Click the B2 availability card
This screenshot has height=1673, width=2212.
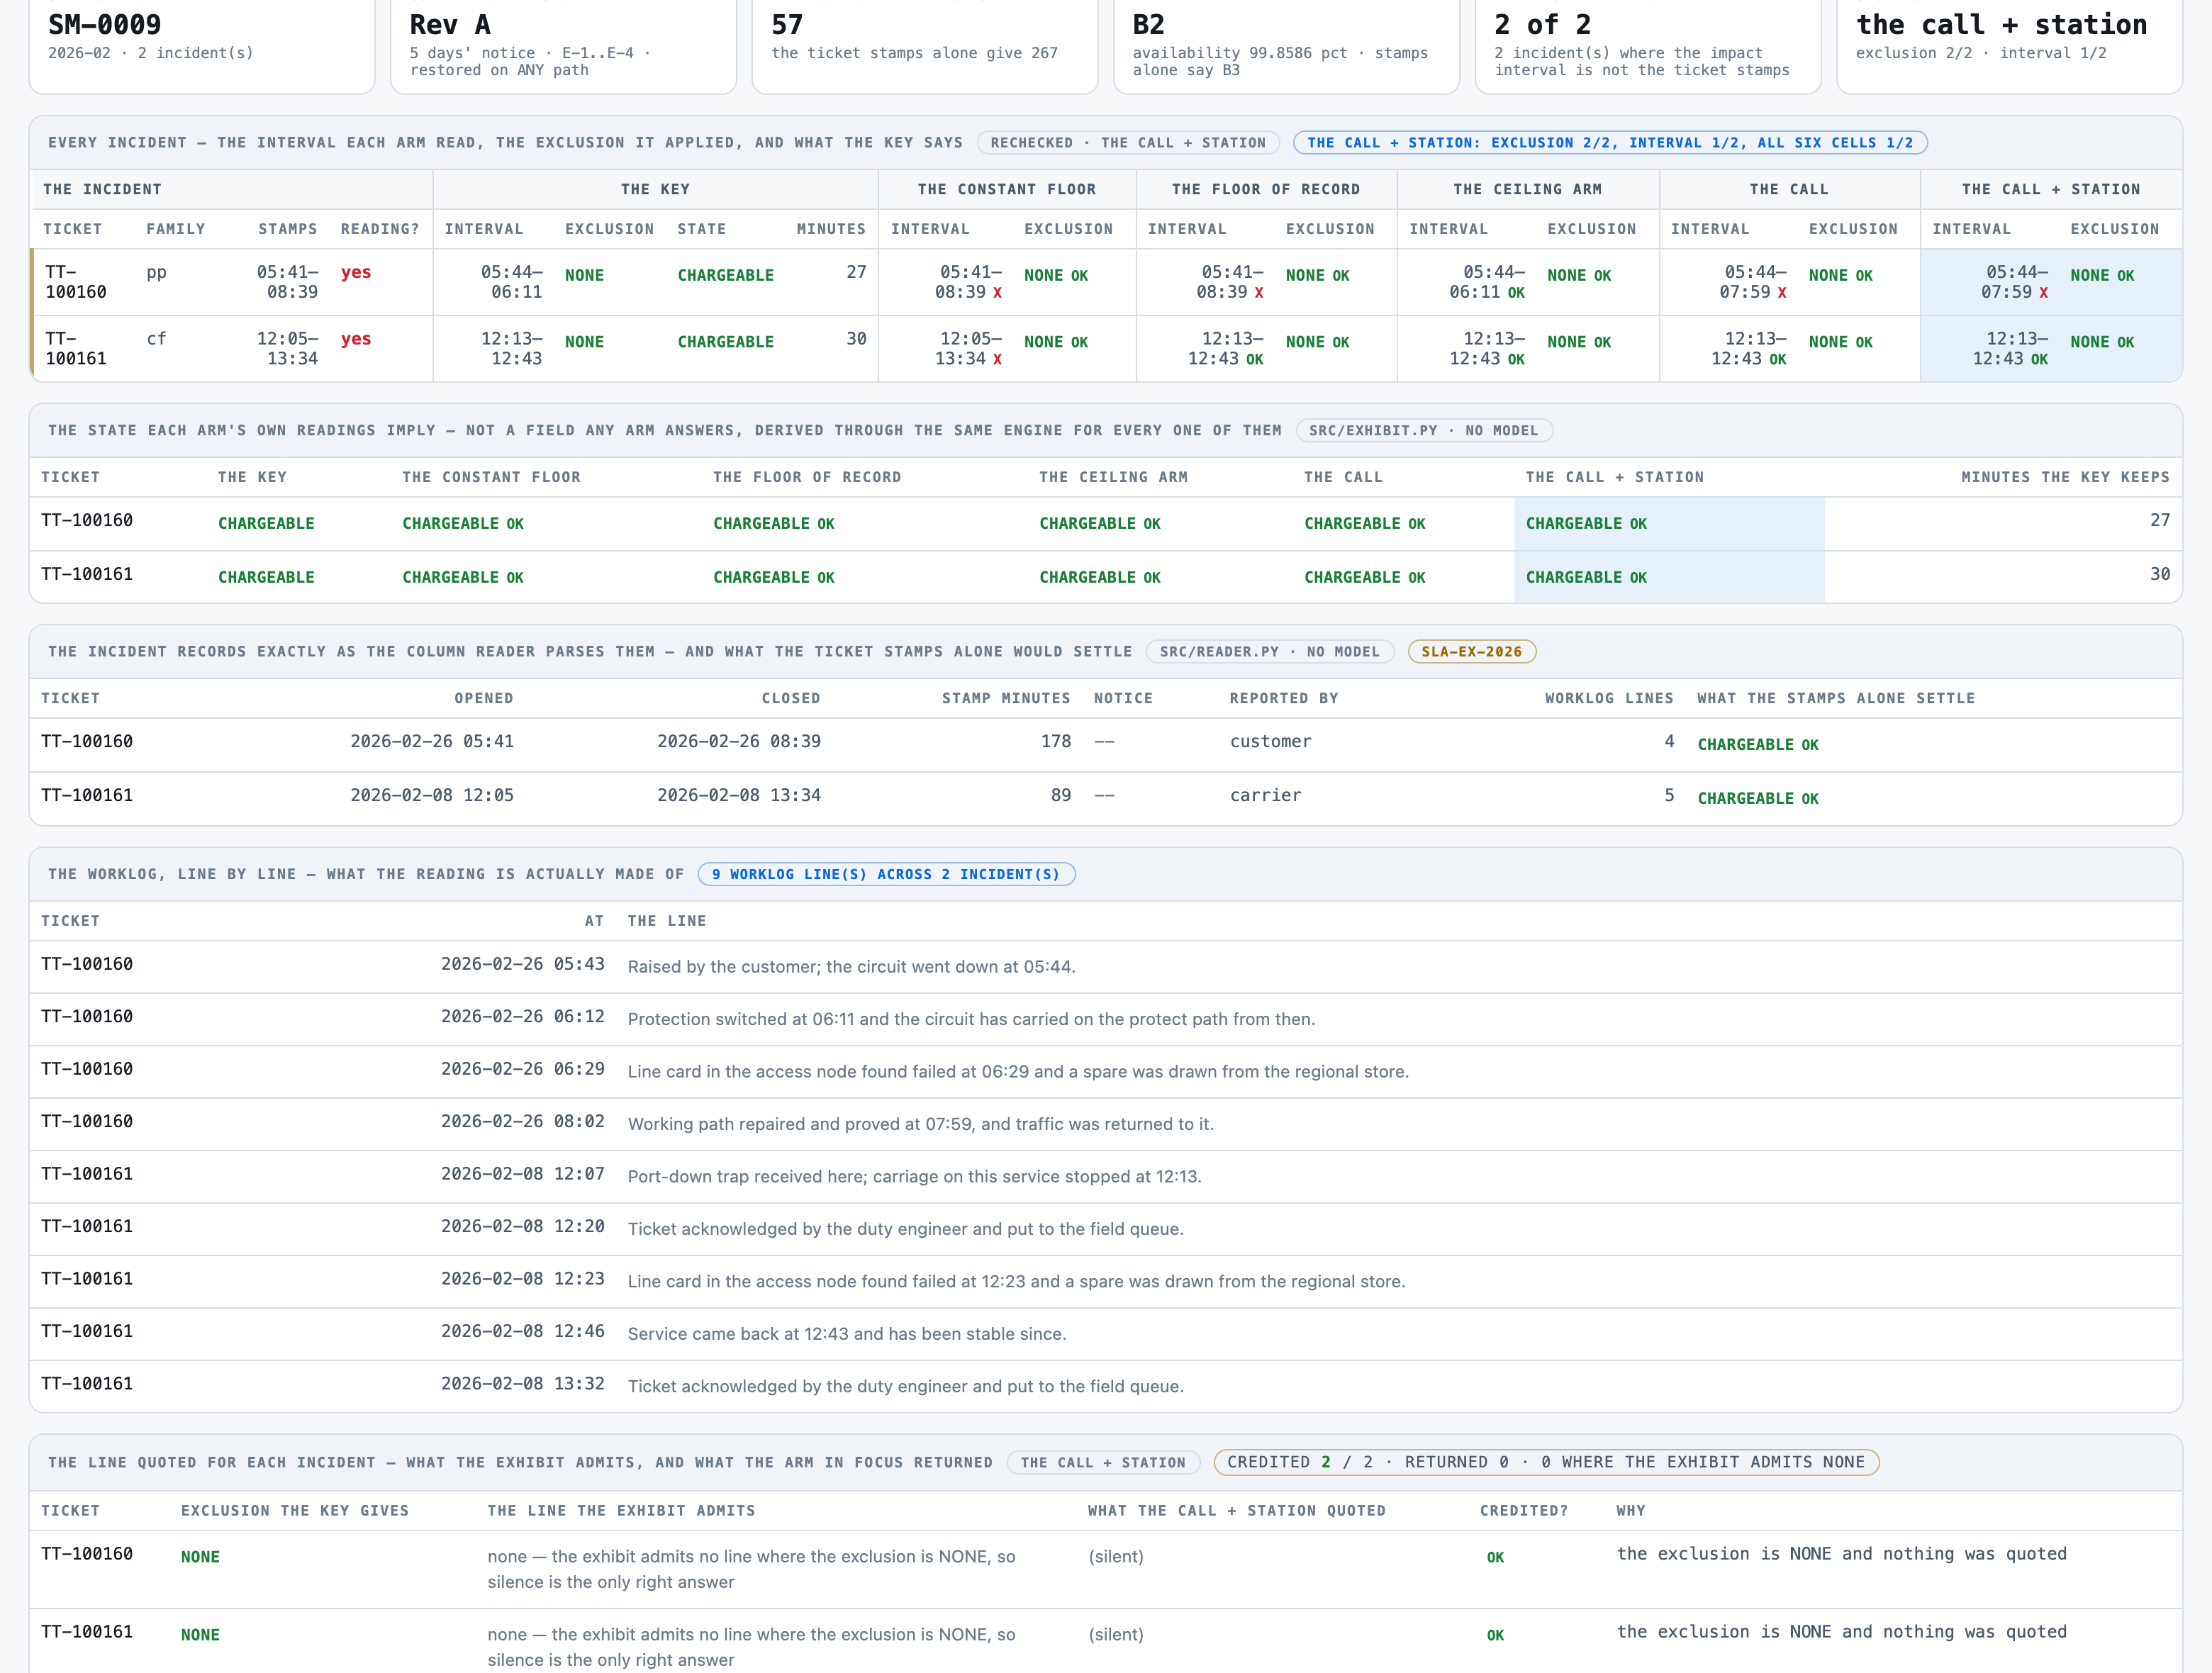[x=1286, y=44]
